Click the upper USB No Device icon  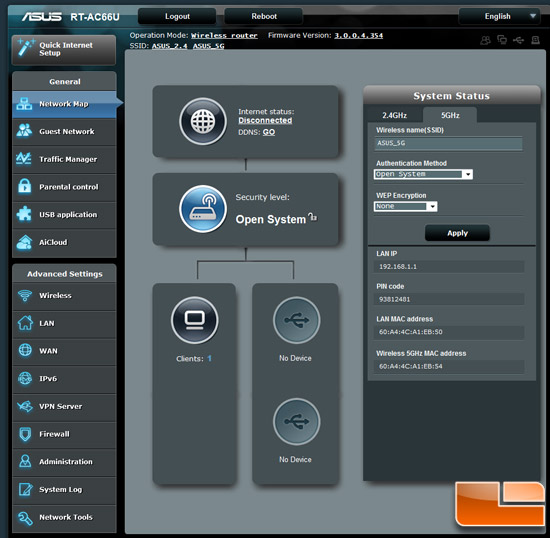(296, 320)
